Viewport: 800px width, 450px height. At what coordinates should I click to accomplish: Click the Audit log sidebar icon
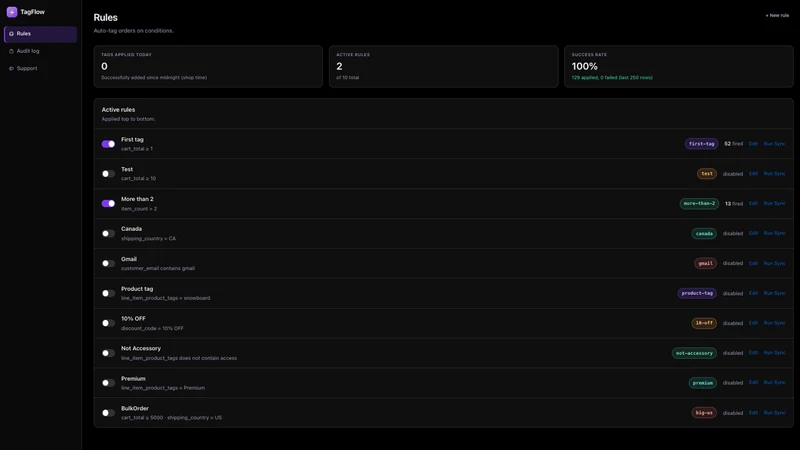coord(11,51)
